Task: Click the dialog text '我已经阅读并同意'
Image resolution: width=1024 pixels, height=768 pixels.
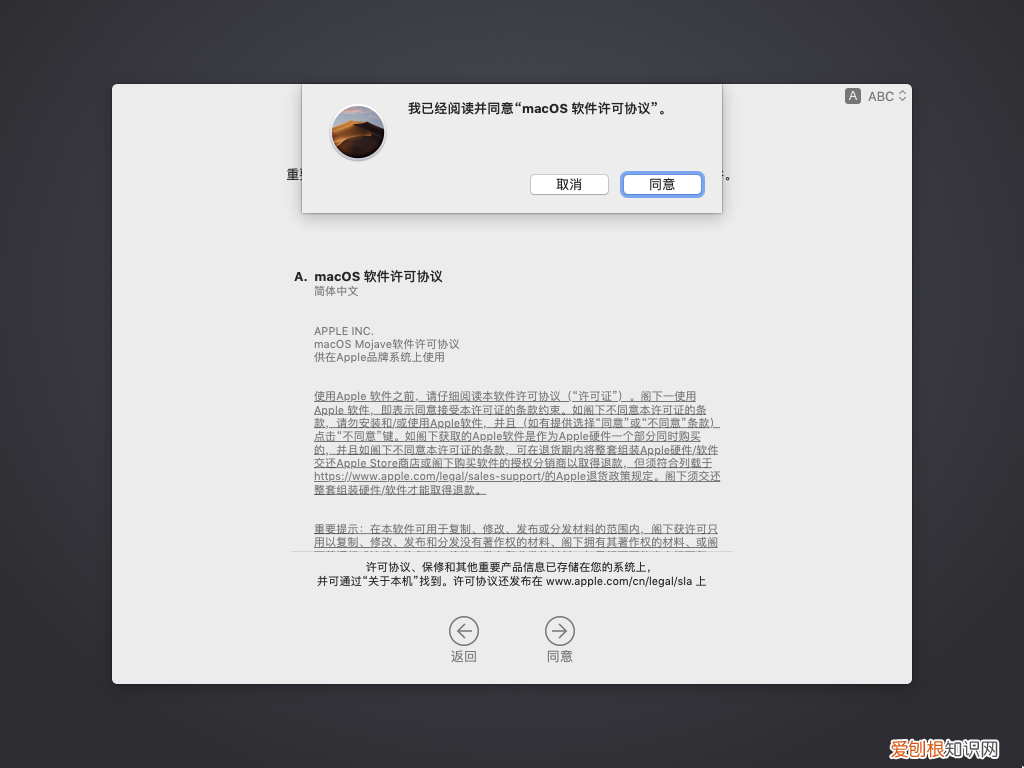Action: pyautogui.click(x=460, y=108)
